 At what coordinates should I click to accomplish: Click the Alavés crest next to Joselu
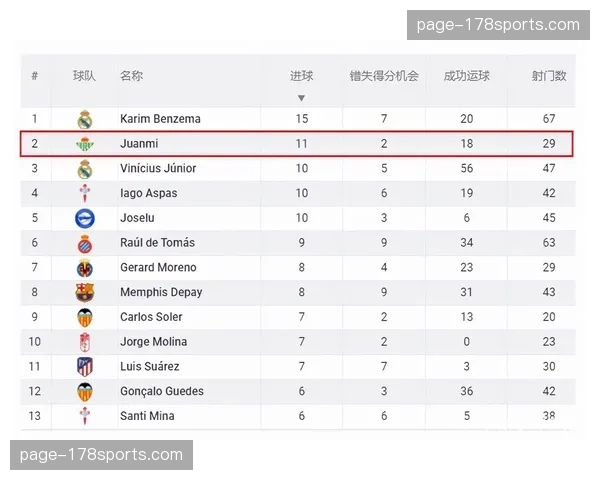(85, 218)
